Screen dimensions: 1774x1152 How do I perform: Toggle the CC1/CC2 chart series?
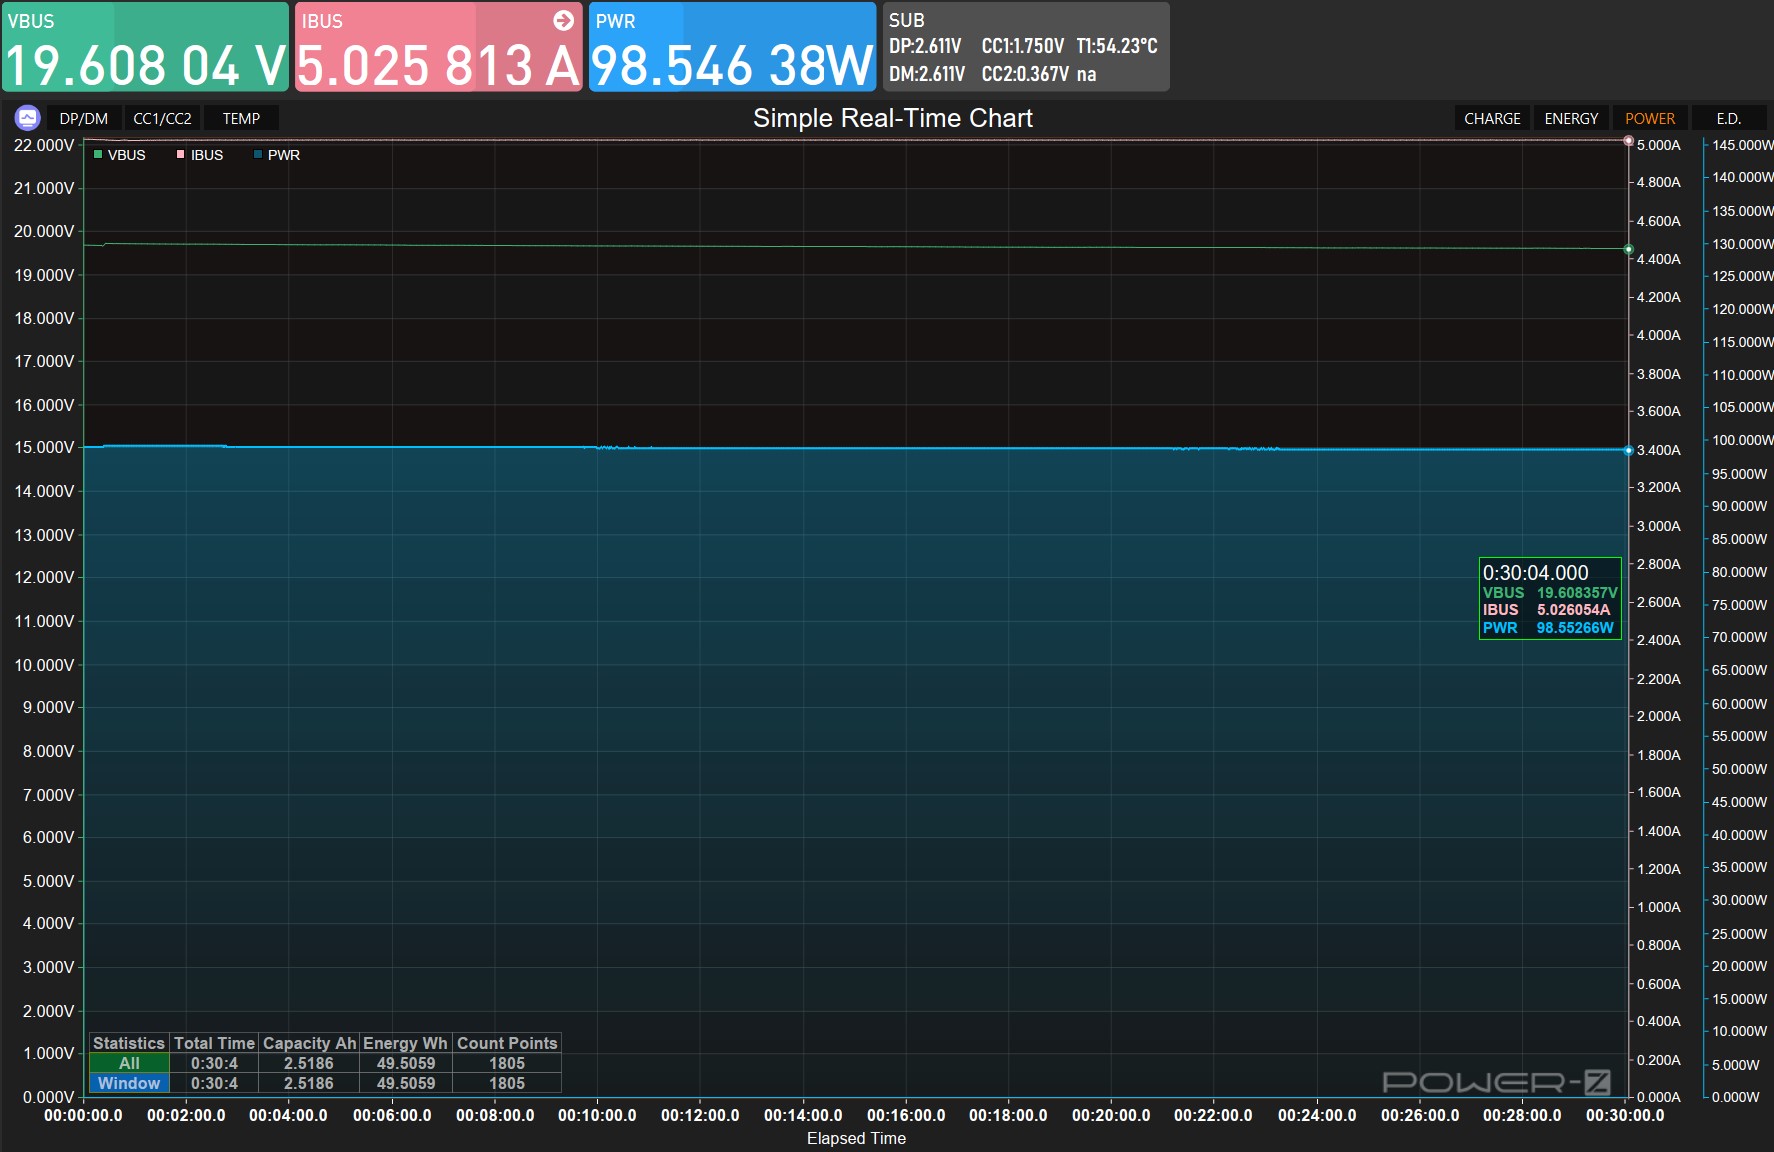[162, 118]
